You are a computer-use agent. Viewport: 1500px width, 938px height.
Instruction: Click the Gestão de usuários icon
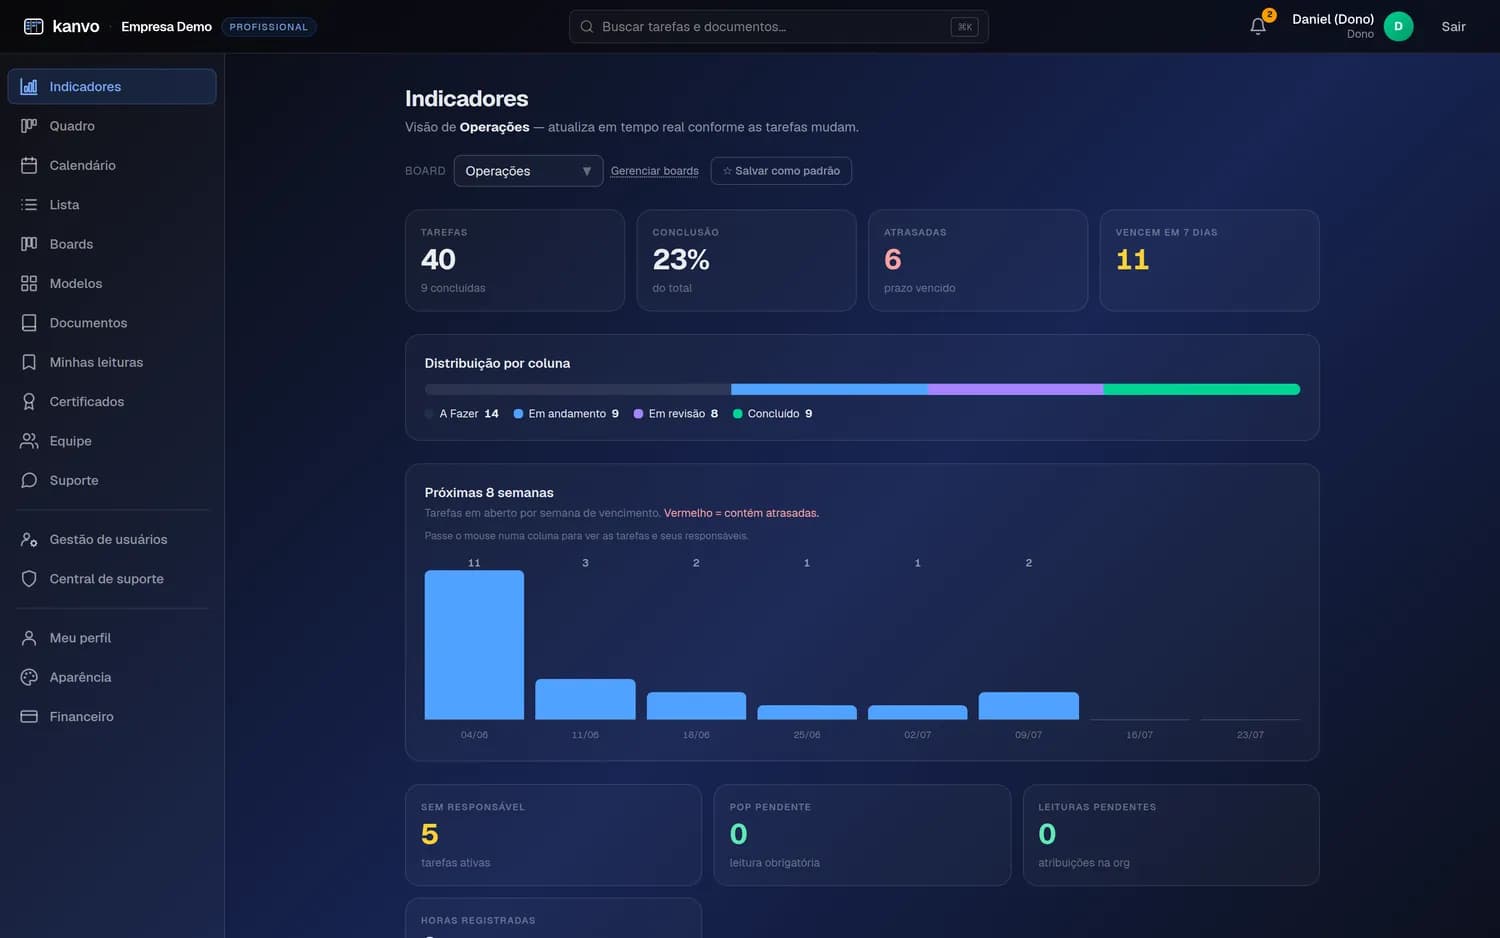29,540
